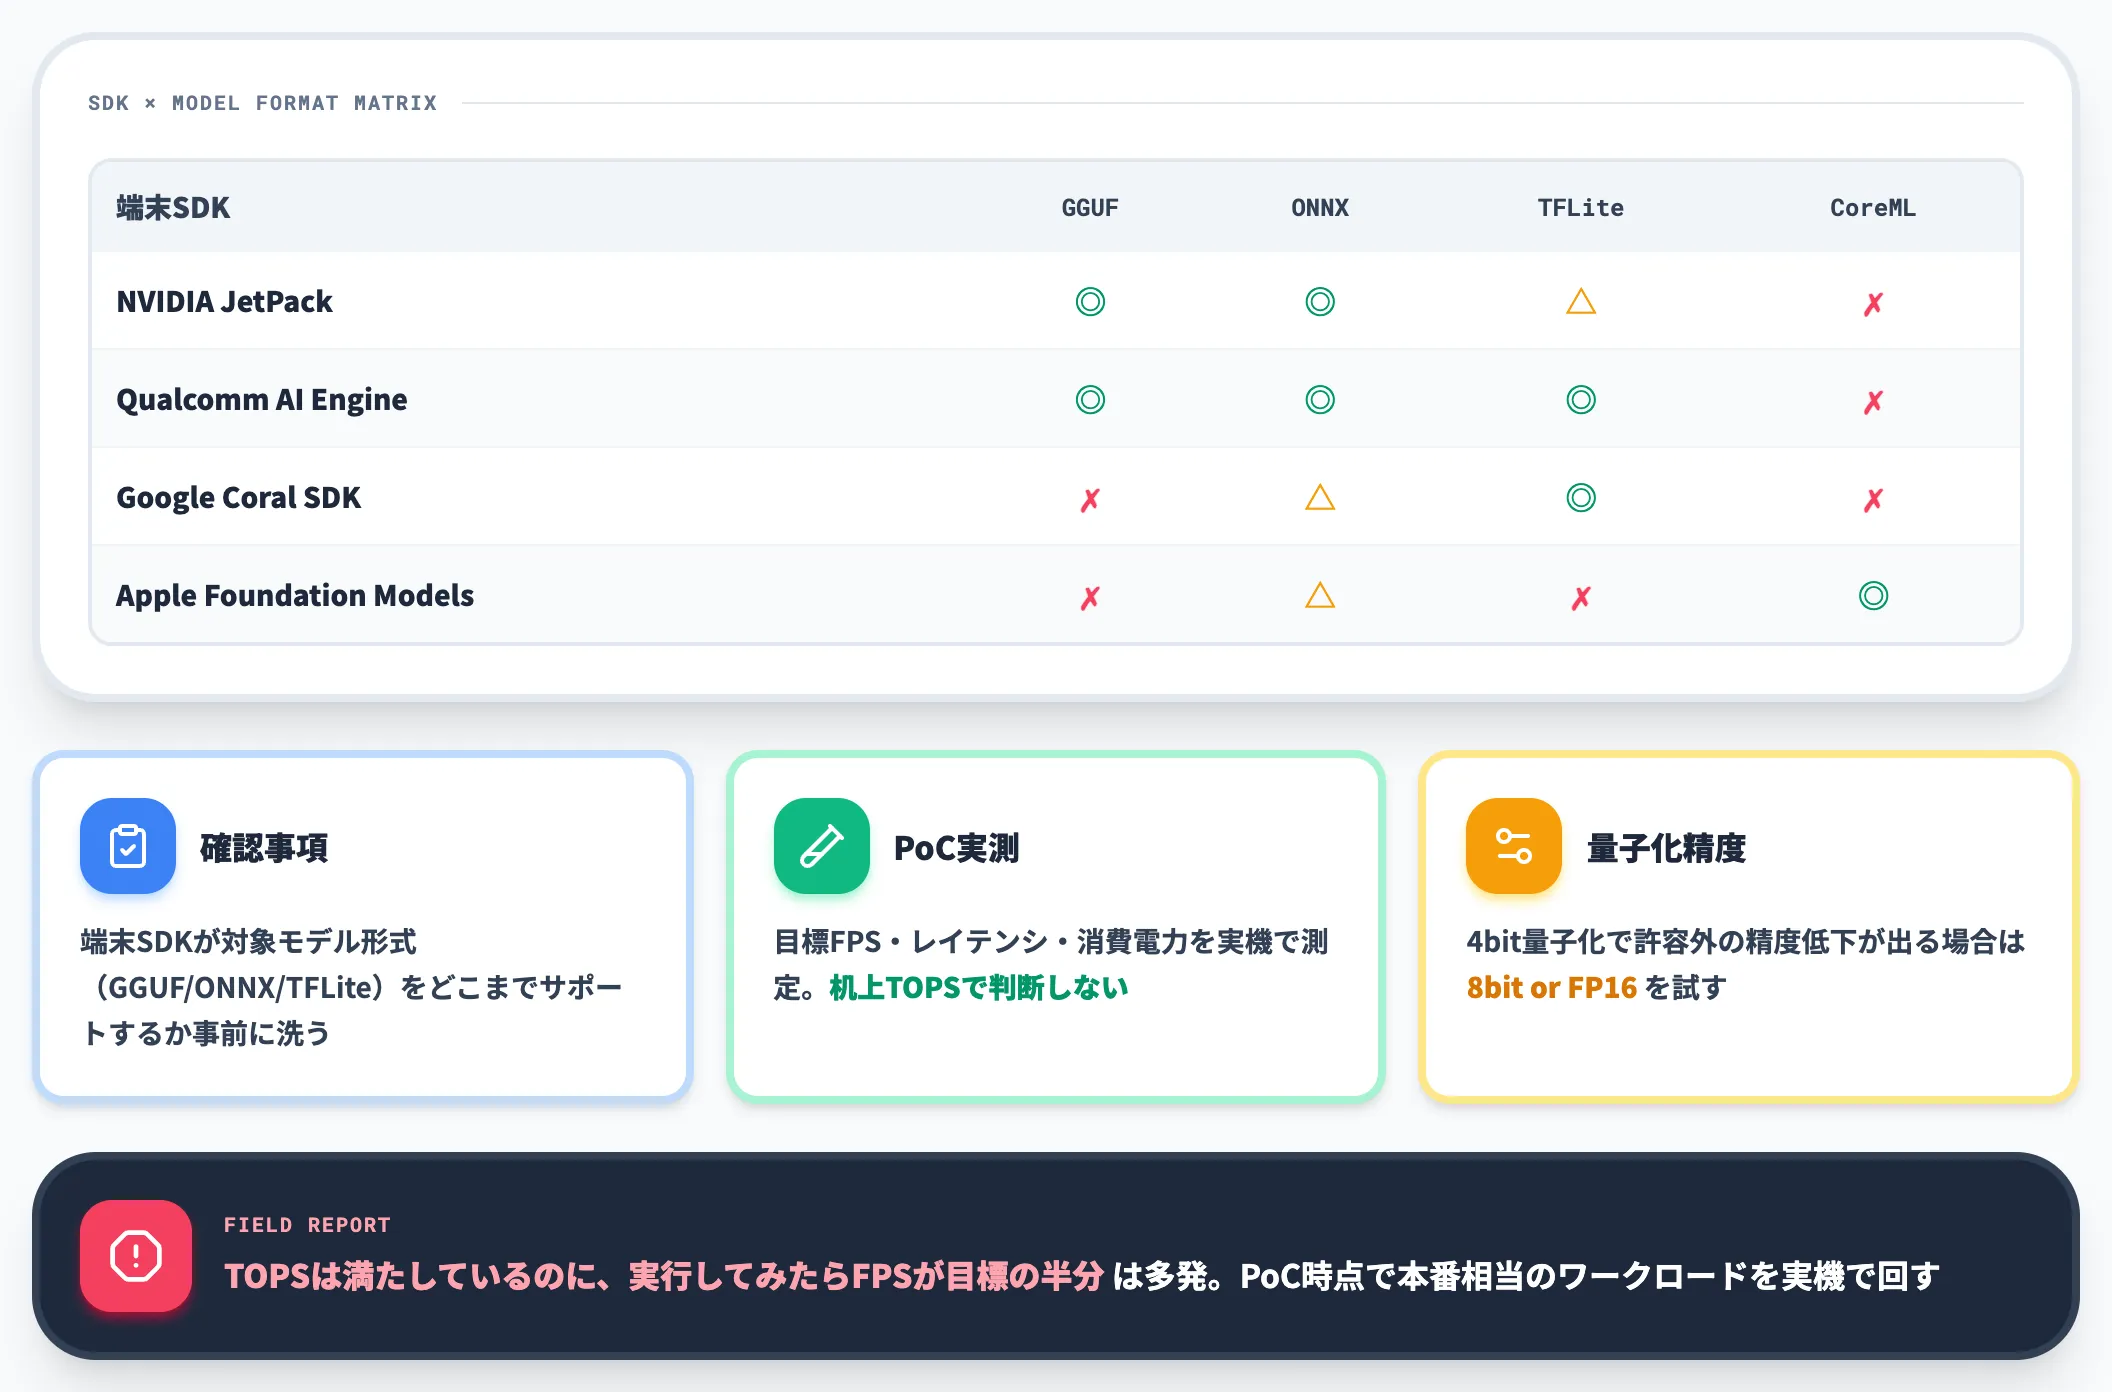Click the TFLite column header
This screenshot has height=1392, width=2112.
[1581, 208]
